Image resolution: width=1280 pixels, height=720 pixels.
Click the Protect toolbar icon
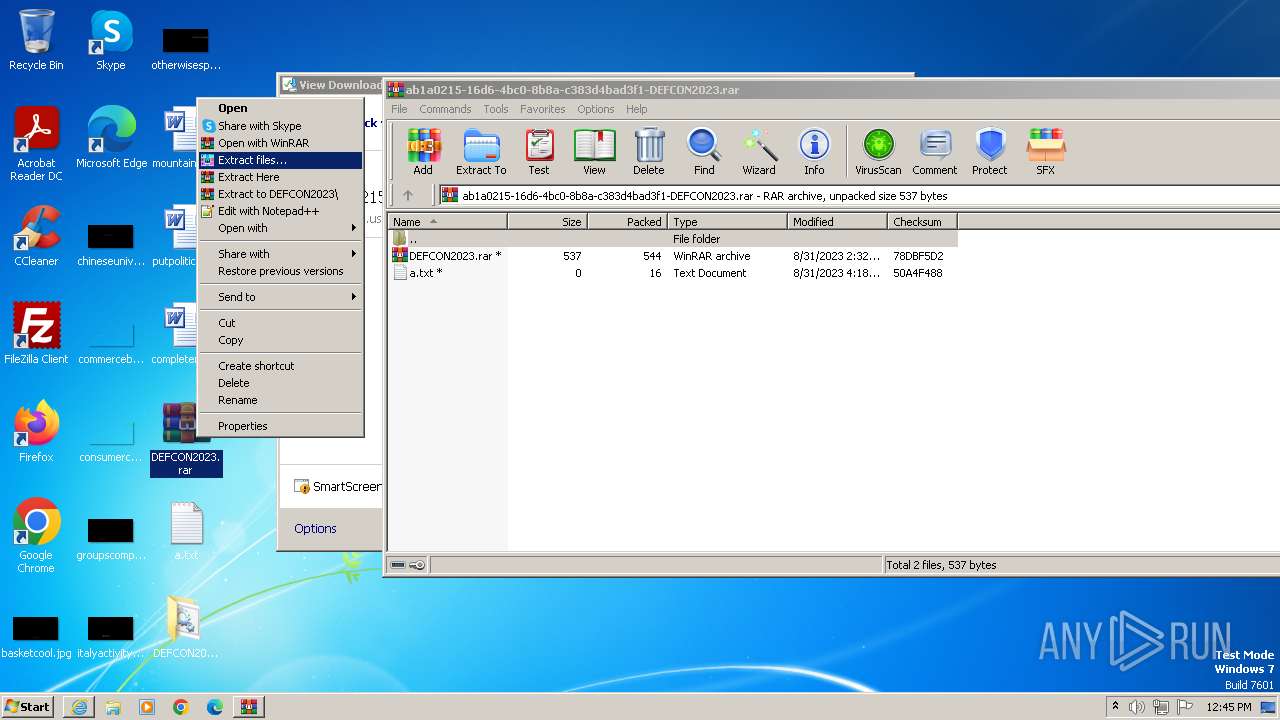990,152
